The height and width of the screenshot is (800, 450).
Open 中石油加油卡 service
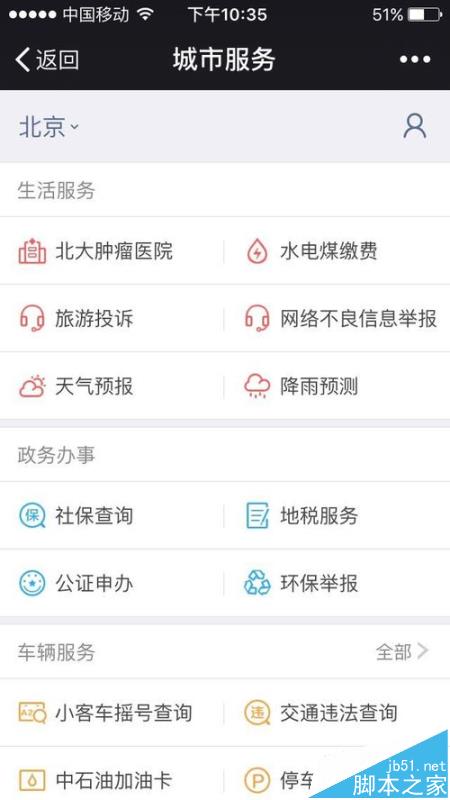[112, 780]
